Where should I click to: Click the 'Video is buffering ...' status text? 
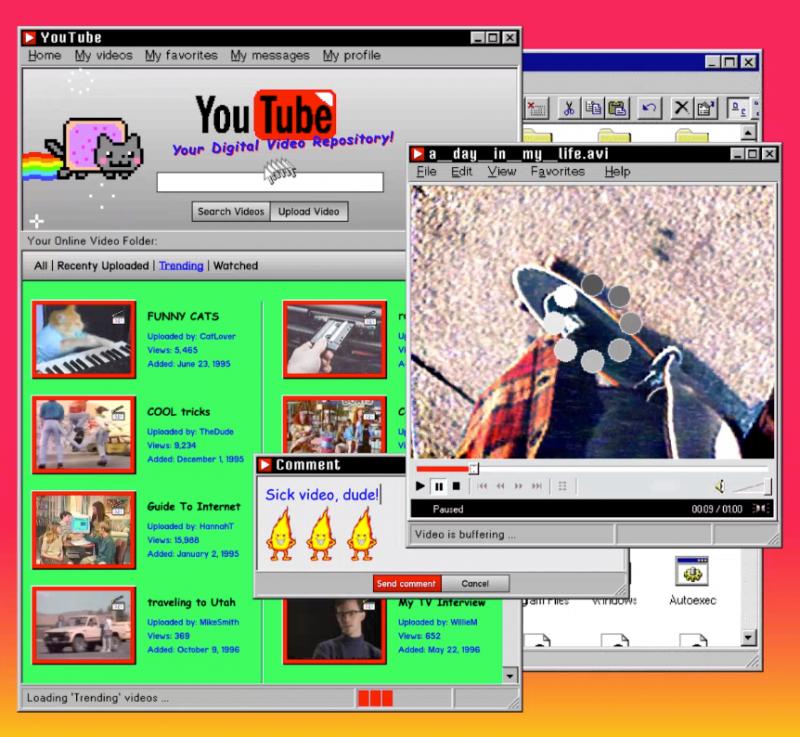tap(465, 535)
